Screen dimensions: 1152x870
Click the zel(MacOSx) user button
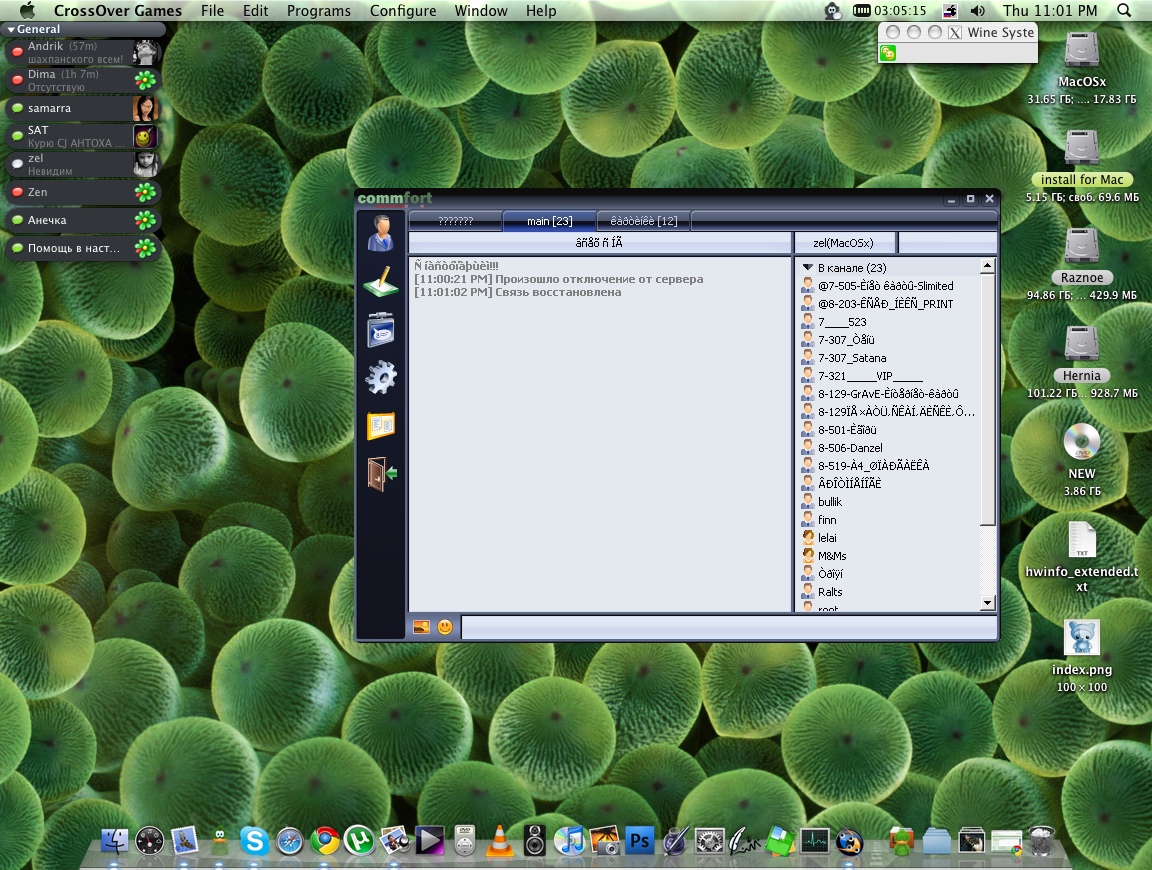(x=843, y=243)
